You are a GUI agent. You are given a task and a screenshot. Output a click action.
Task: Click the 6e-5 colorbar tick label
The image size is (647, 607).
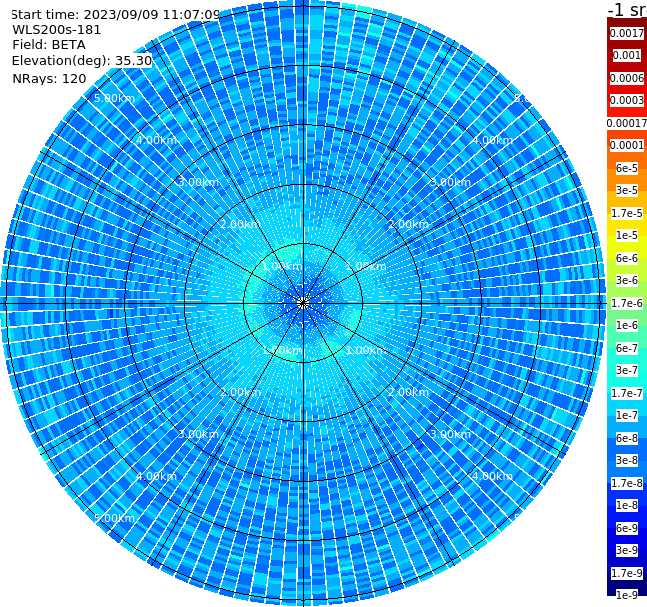pyautogui.click(x=627, y=168)
